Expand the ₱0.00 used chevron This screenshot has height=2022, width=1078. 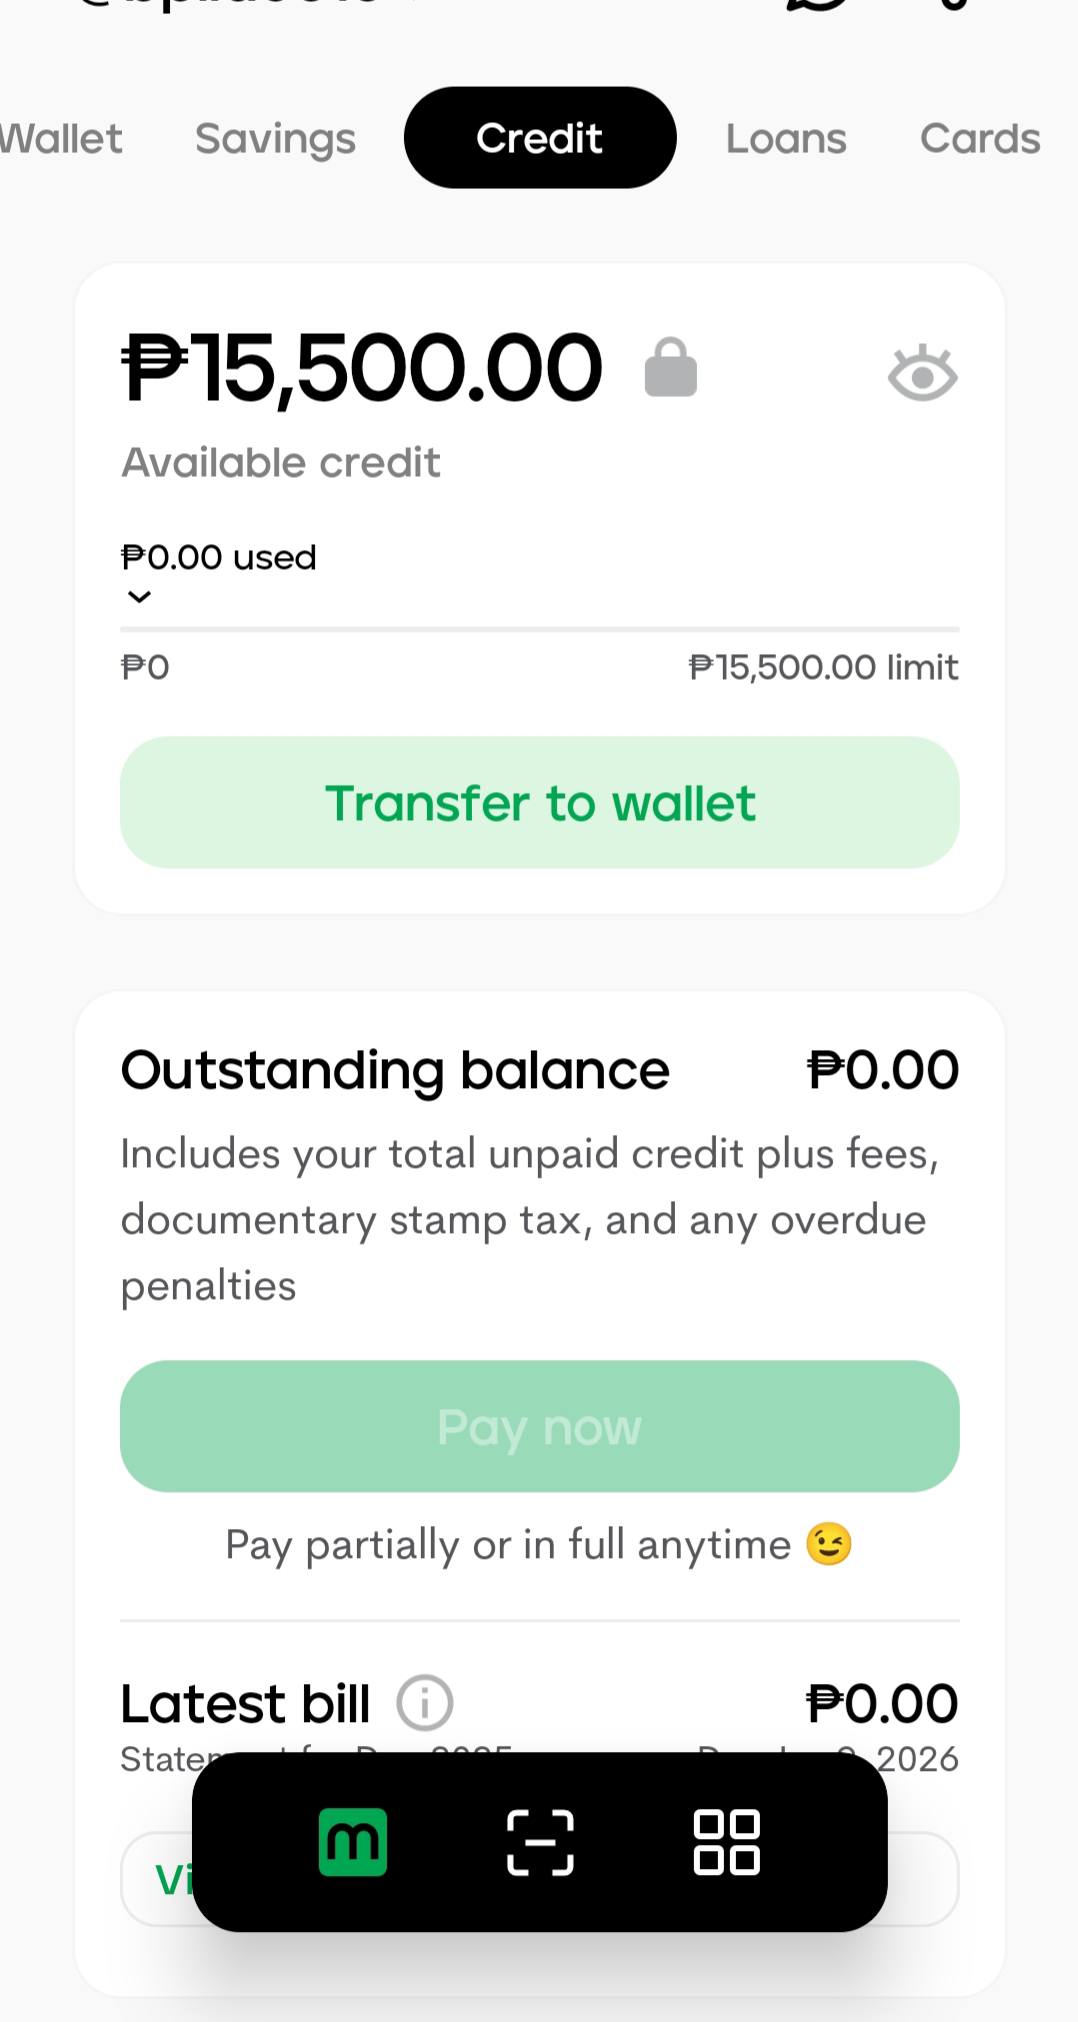click(139, 597)
